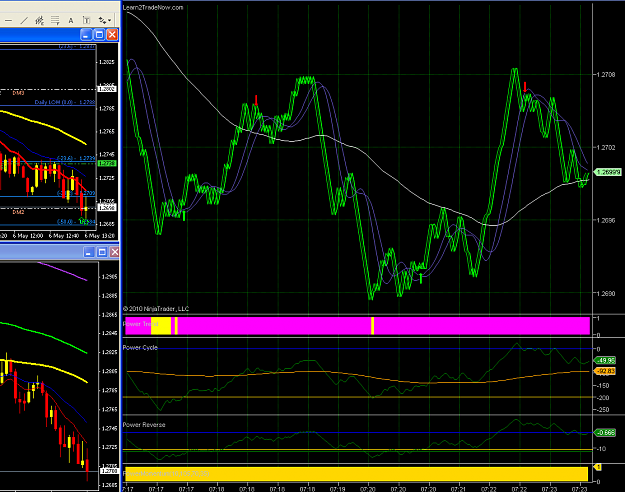The height and width of the screenshot is (492, 625).
Task: Click the DM3 pivot label in upper-left chart
Action: click(18, 93)
